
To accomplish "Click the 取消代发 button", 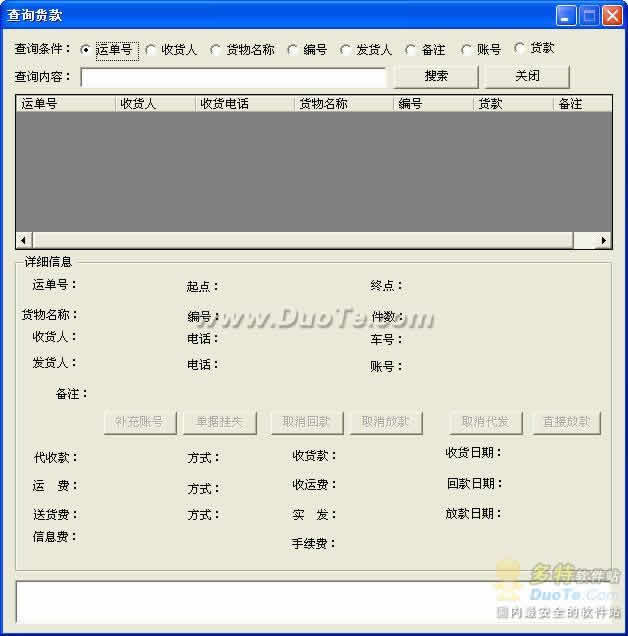I will tap(486, 422).
